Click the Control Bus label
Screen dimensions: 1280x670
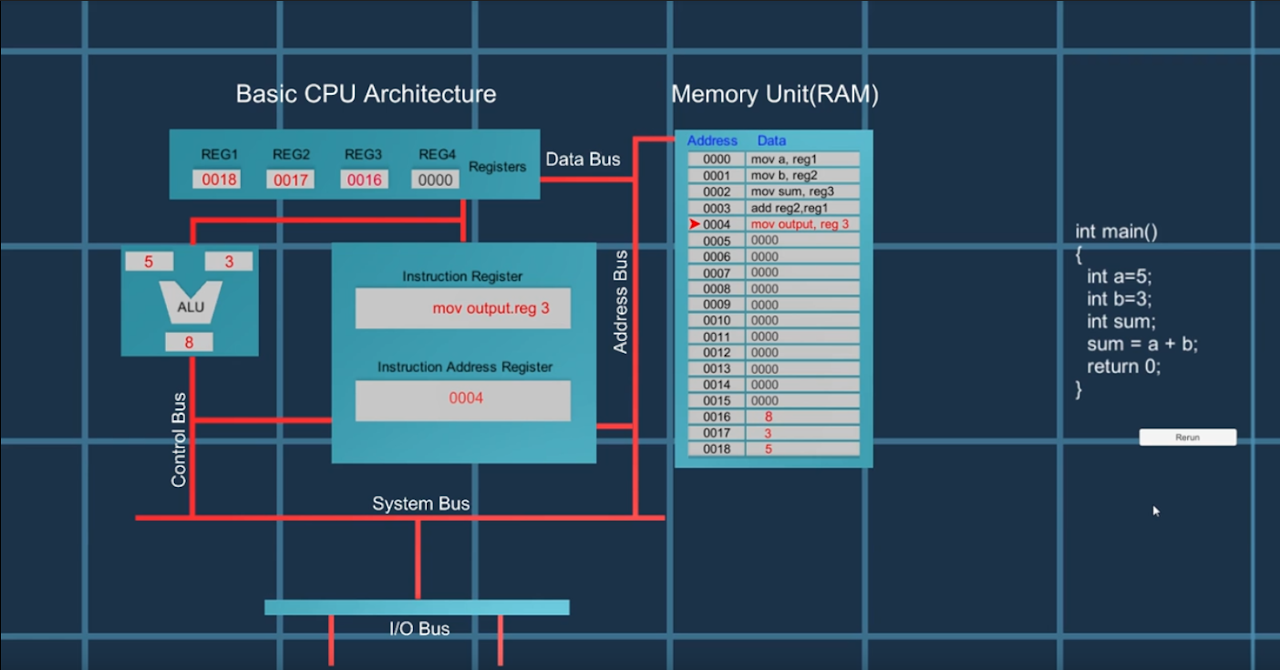(179, 439)
